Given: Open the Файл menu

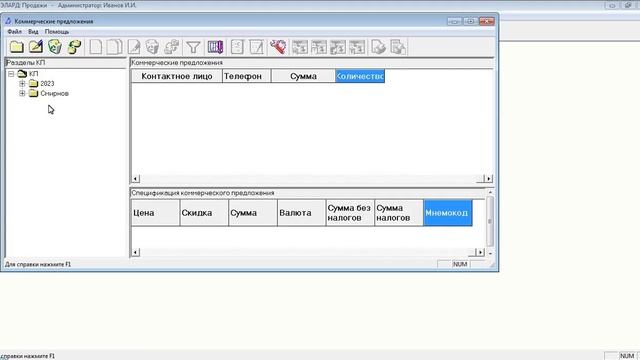Looking at the screenshot, I should [x=15, y=31].
